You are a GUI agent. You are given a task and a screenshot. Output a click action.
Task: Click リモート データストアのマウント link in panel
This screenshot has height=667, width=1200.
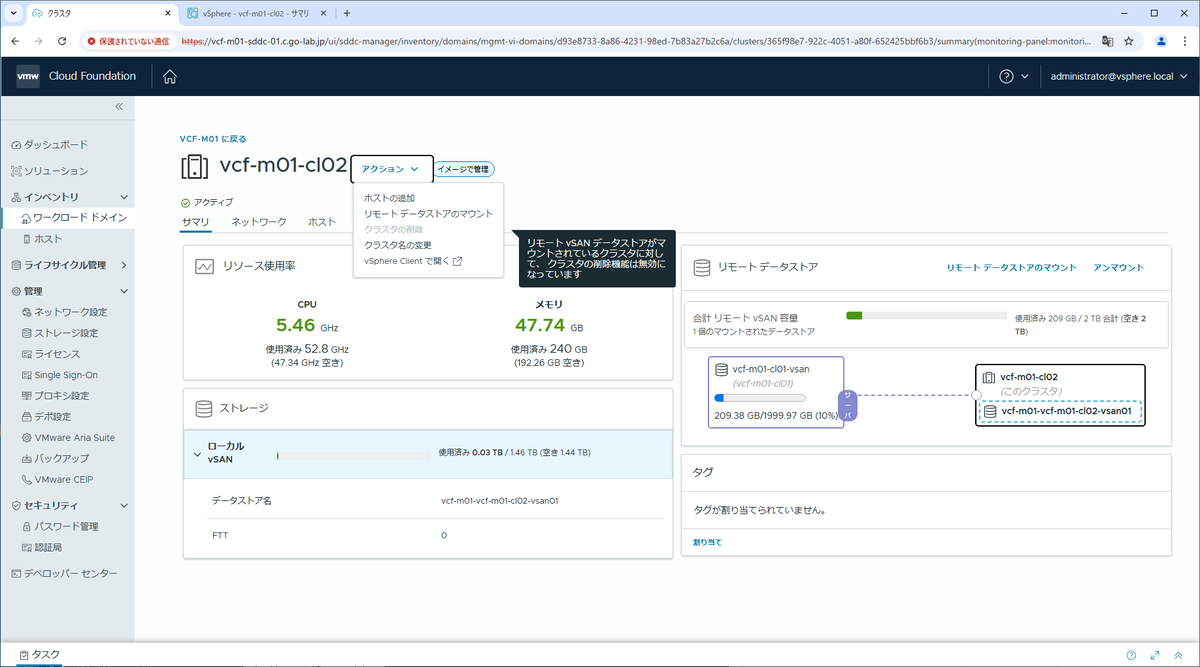click(x=1011, y=268)
